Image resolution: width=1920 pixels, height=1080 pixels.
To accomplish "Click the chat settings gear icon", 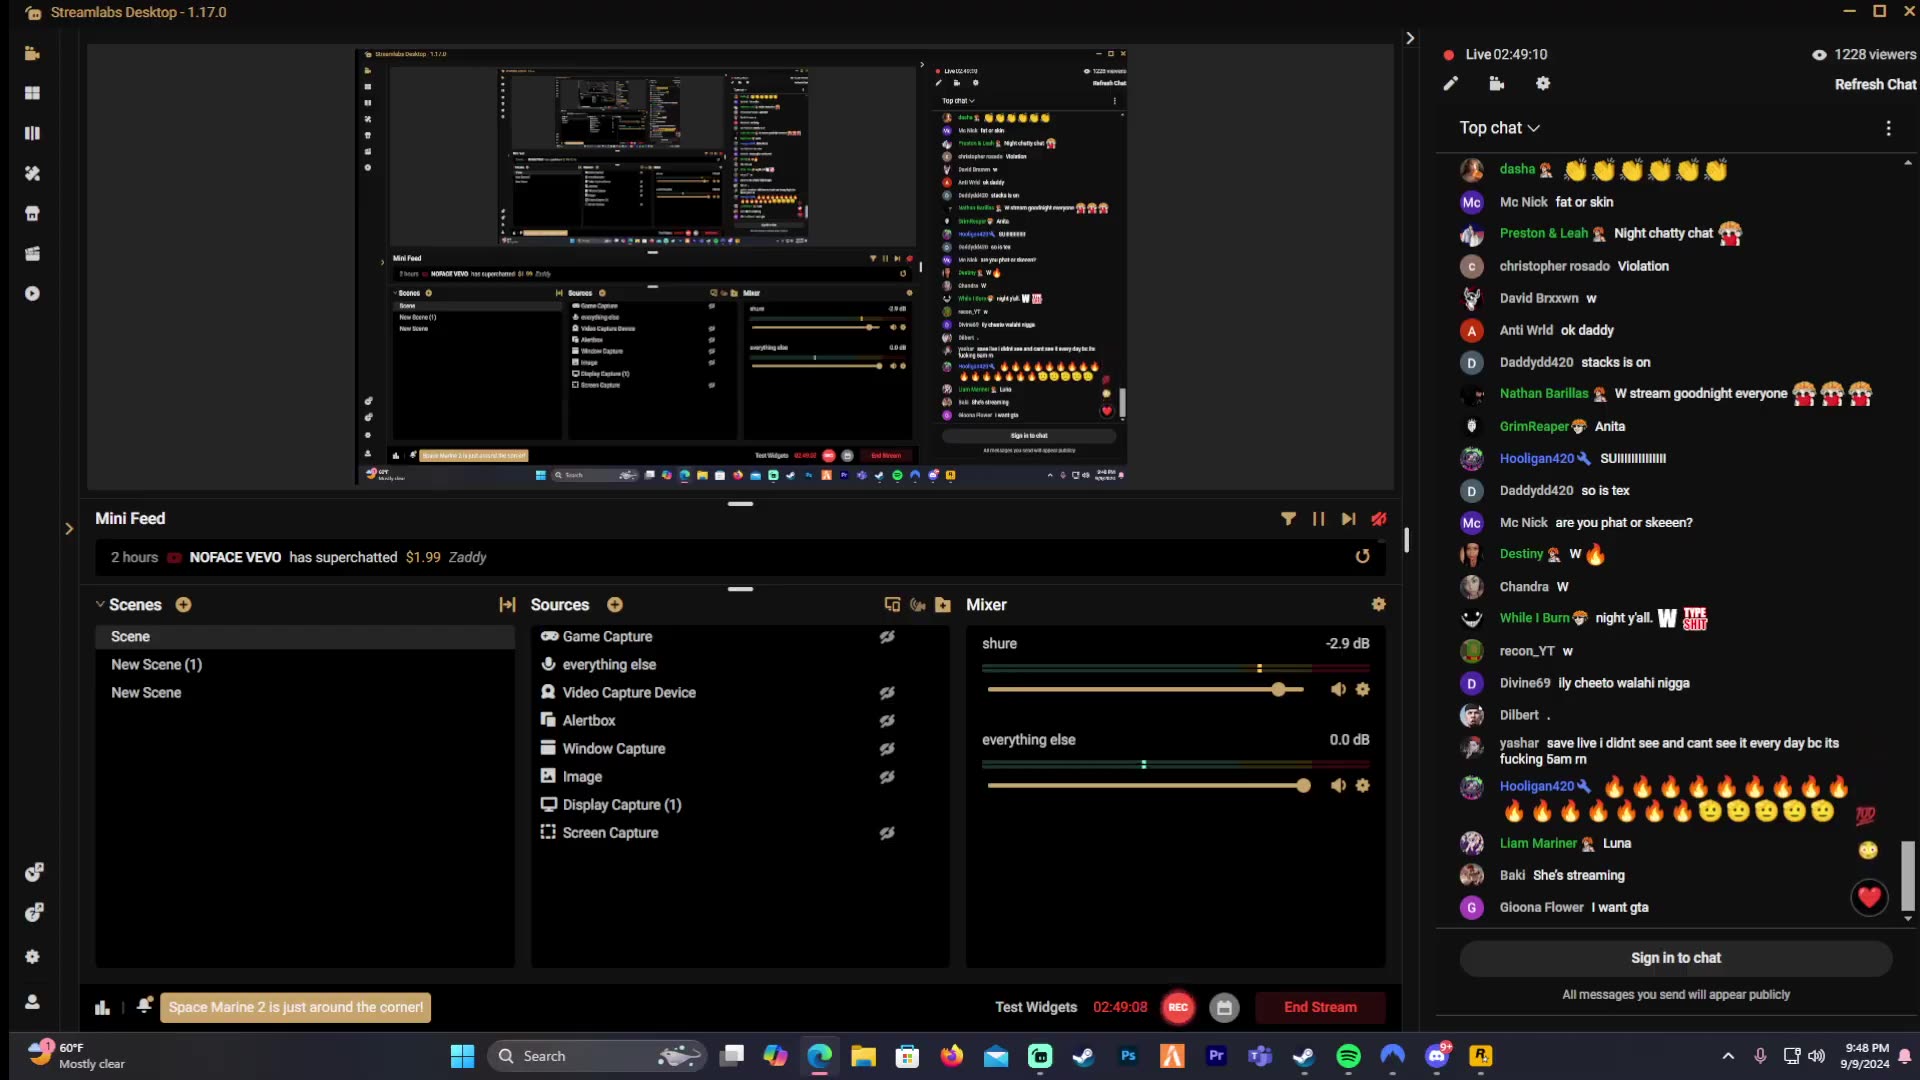I will tap(1543, 84).
